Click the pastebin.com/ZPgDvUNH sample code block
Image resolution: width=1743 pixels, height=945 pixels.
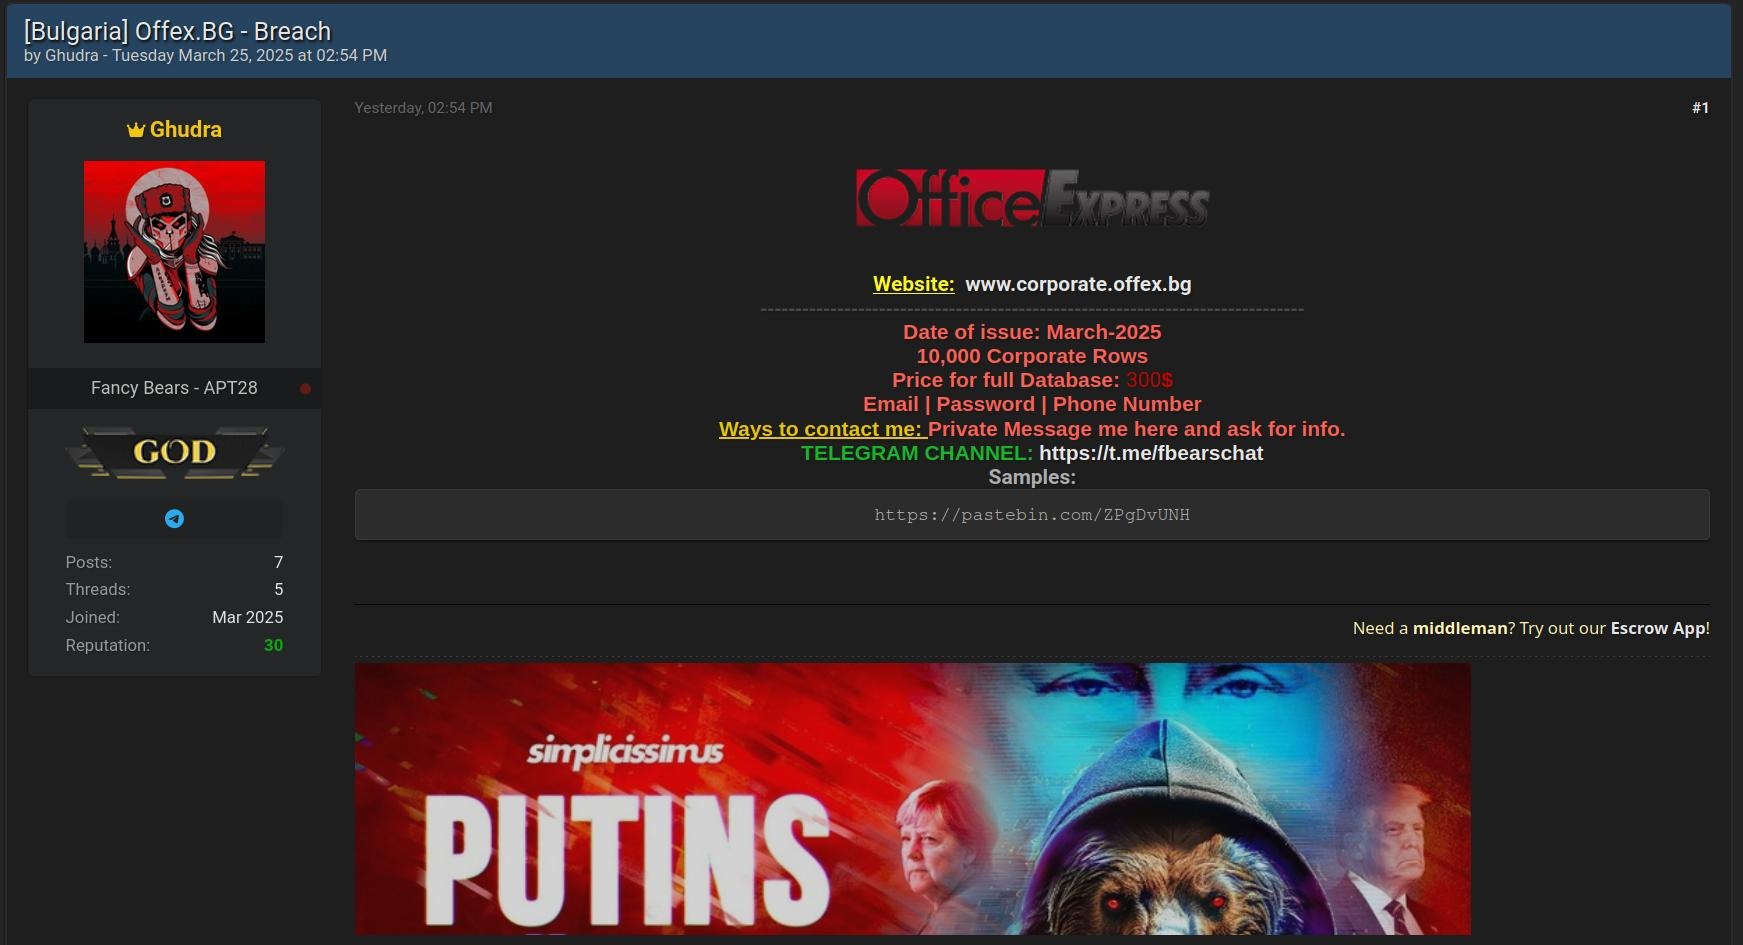click(1032, 515)
